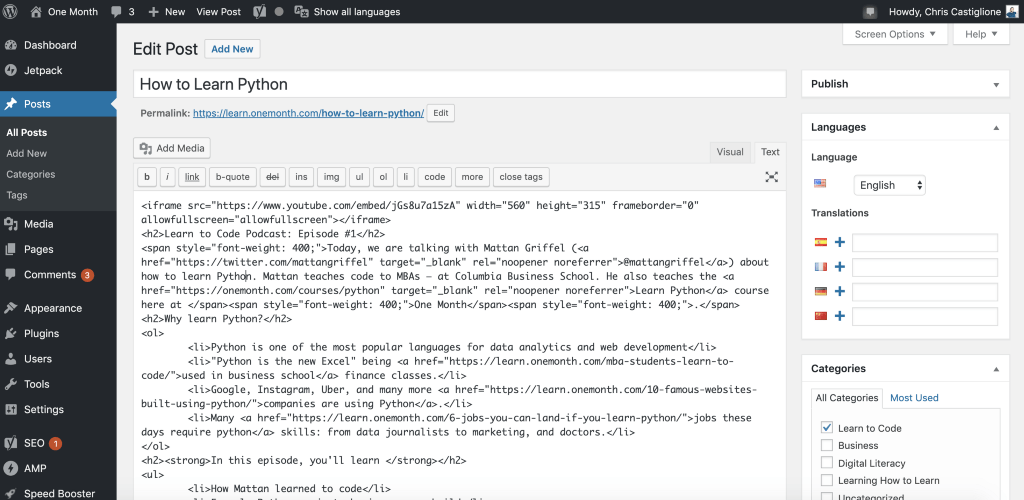Expand the Publish box
1024x500 pixels.
[996, 84]
